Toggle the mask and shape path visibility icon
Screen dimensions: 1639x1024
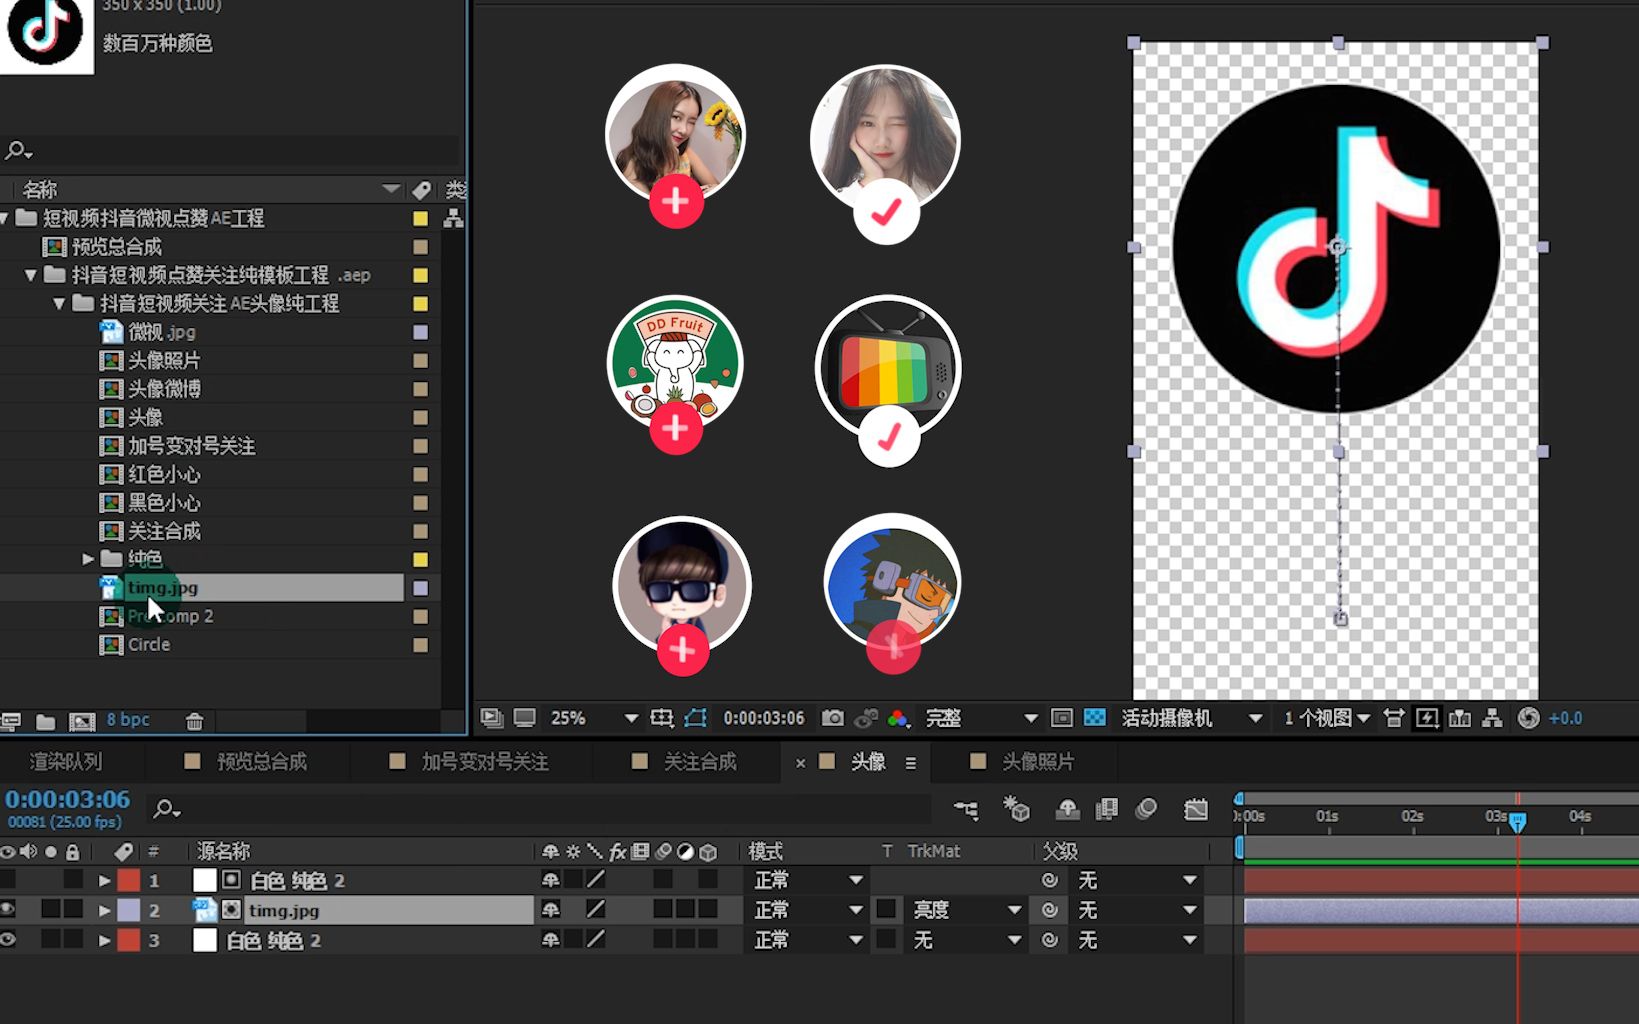695,718
